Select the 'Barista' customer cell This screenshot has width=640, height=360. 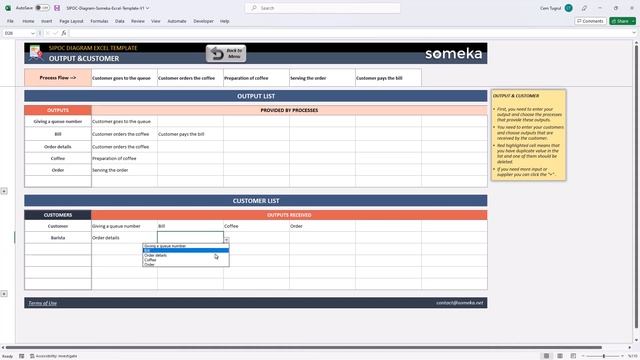[58, 238]
